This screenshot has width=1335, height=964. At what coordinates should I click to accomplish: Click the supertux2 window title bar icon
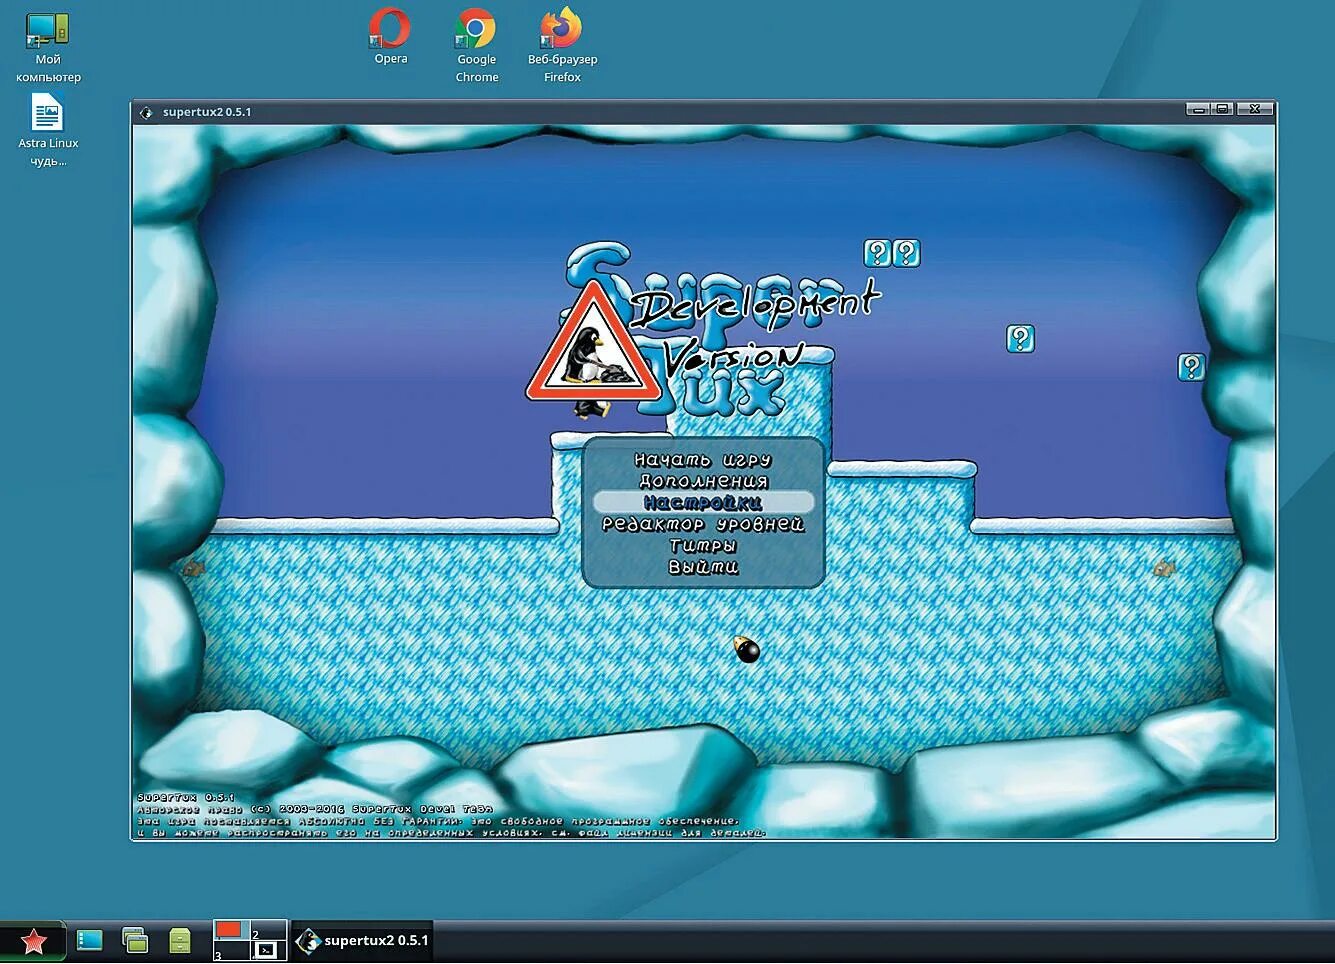tap(146, 112)
